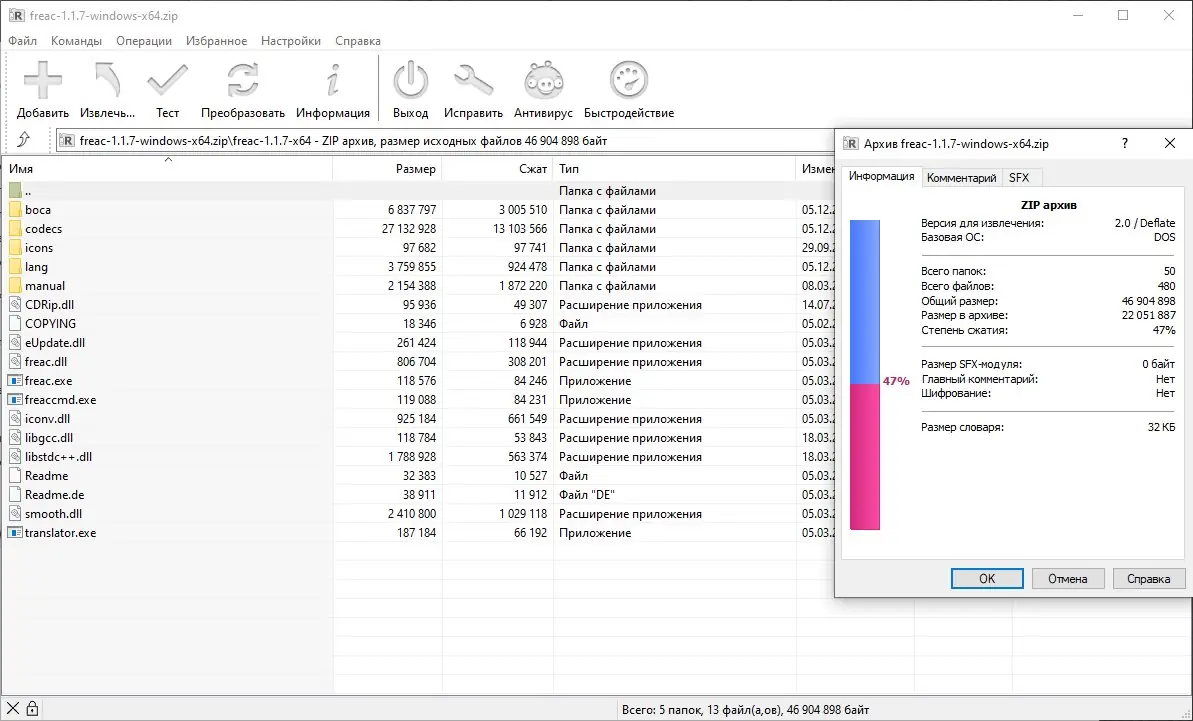
Task: Open the Преобразовать (Convert) tool
Action: (x=243, y=80)
